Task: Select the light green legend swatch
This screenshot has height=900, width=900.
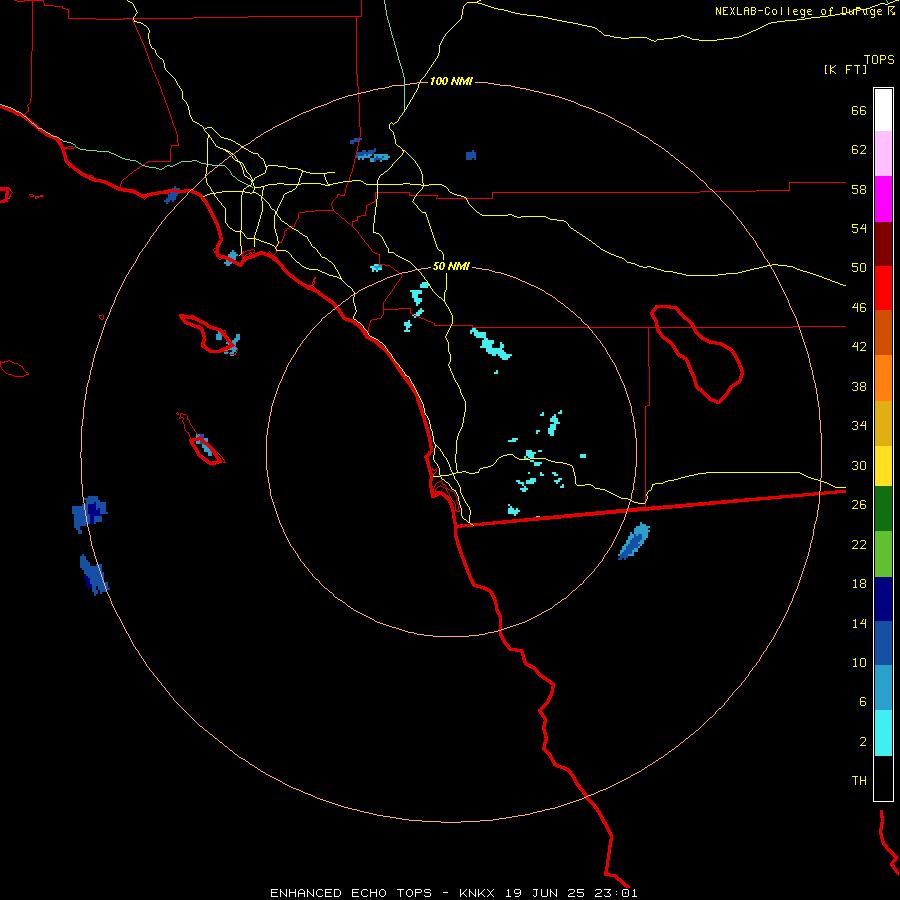Action: click(x=883, y=554)
